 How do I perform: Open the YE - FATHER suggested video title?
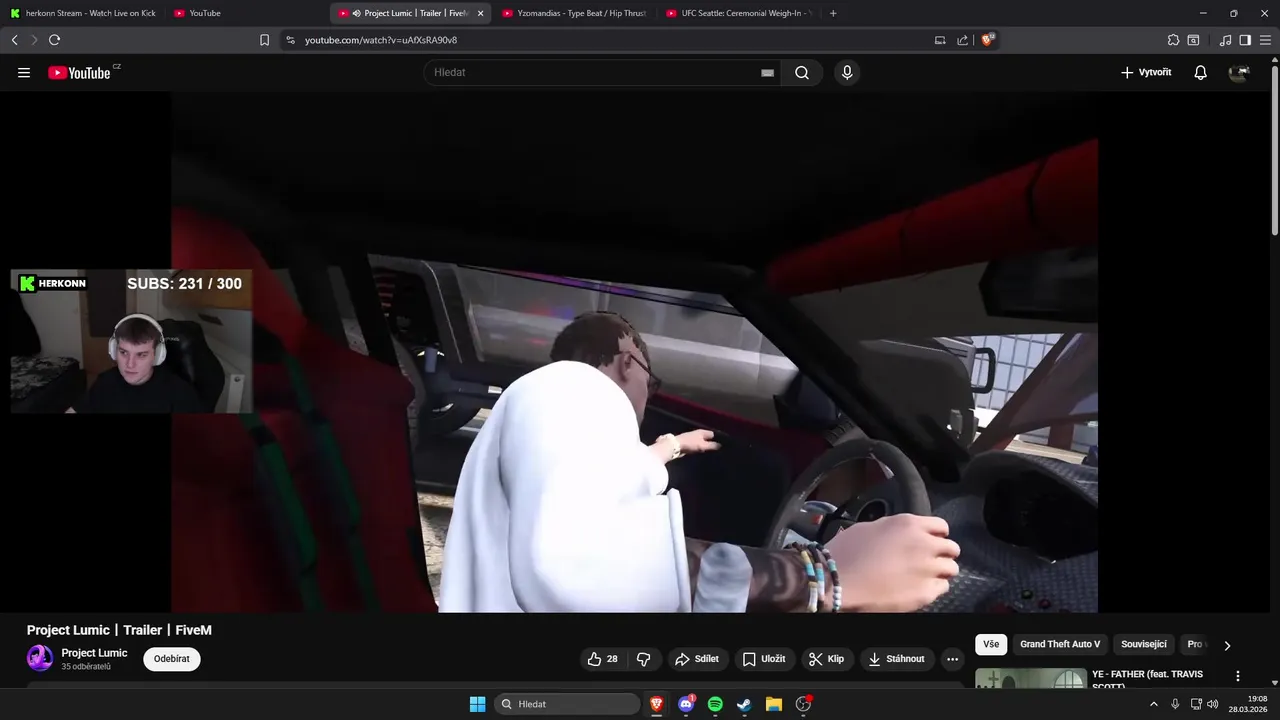click(1147, 680)
